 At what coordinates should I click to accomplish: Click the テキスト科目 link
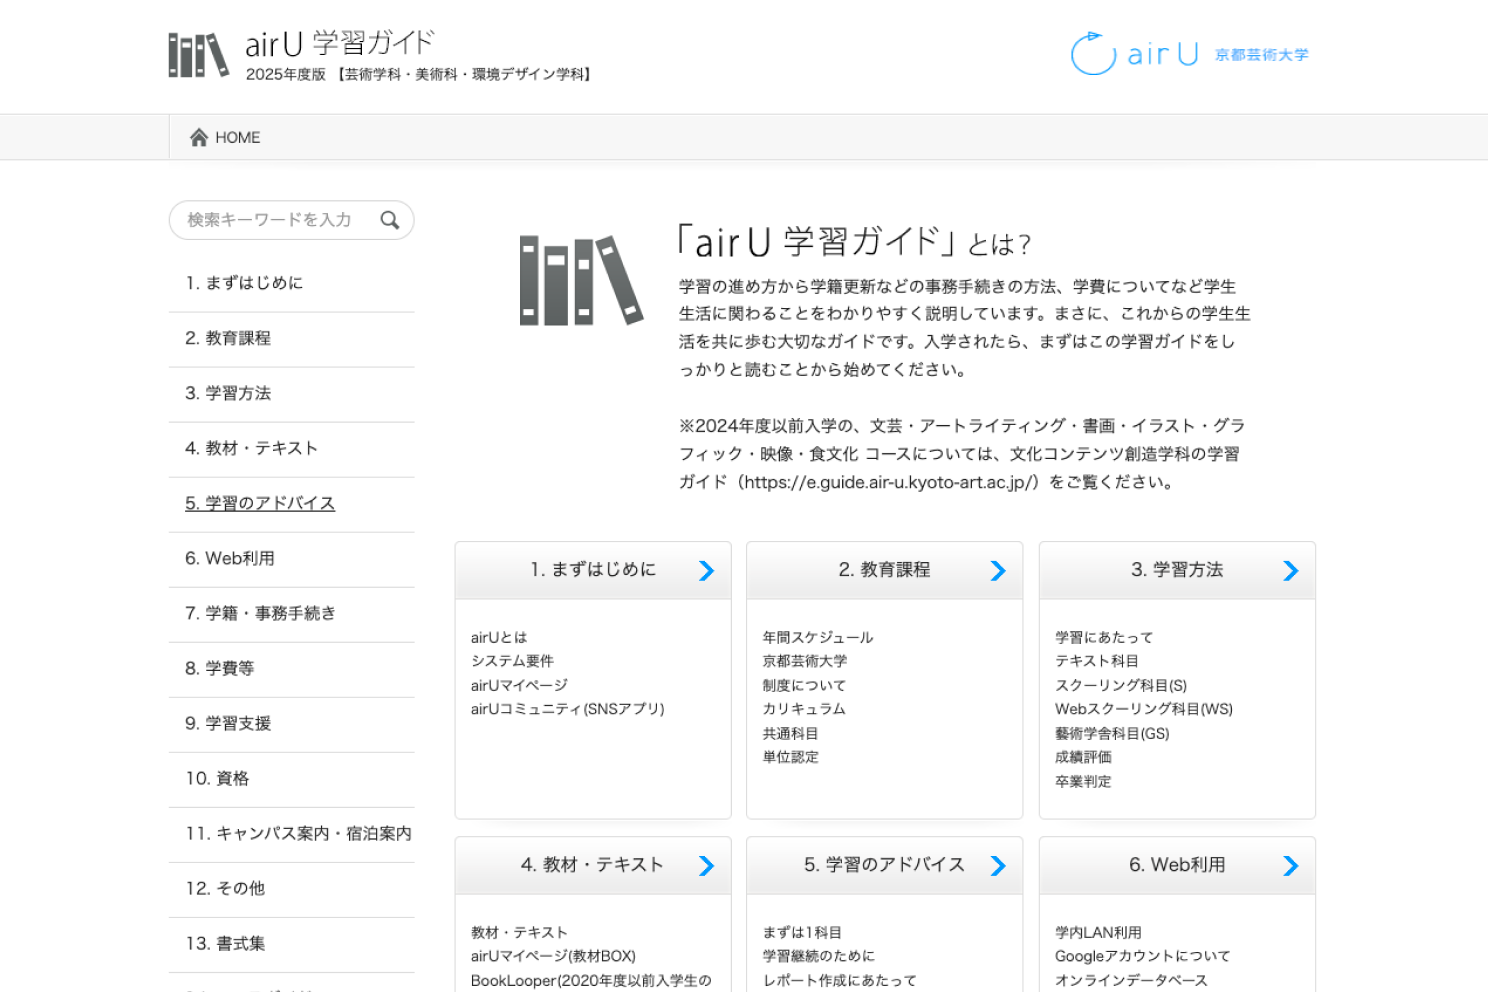tap(1097, 661)
